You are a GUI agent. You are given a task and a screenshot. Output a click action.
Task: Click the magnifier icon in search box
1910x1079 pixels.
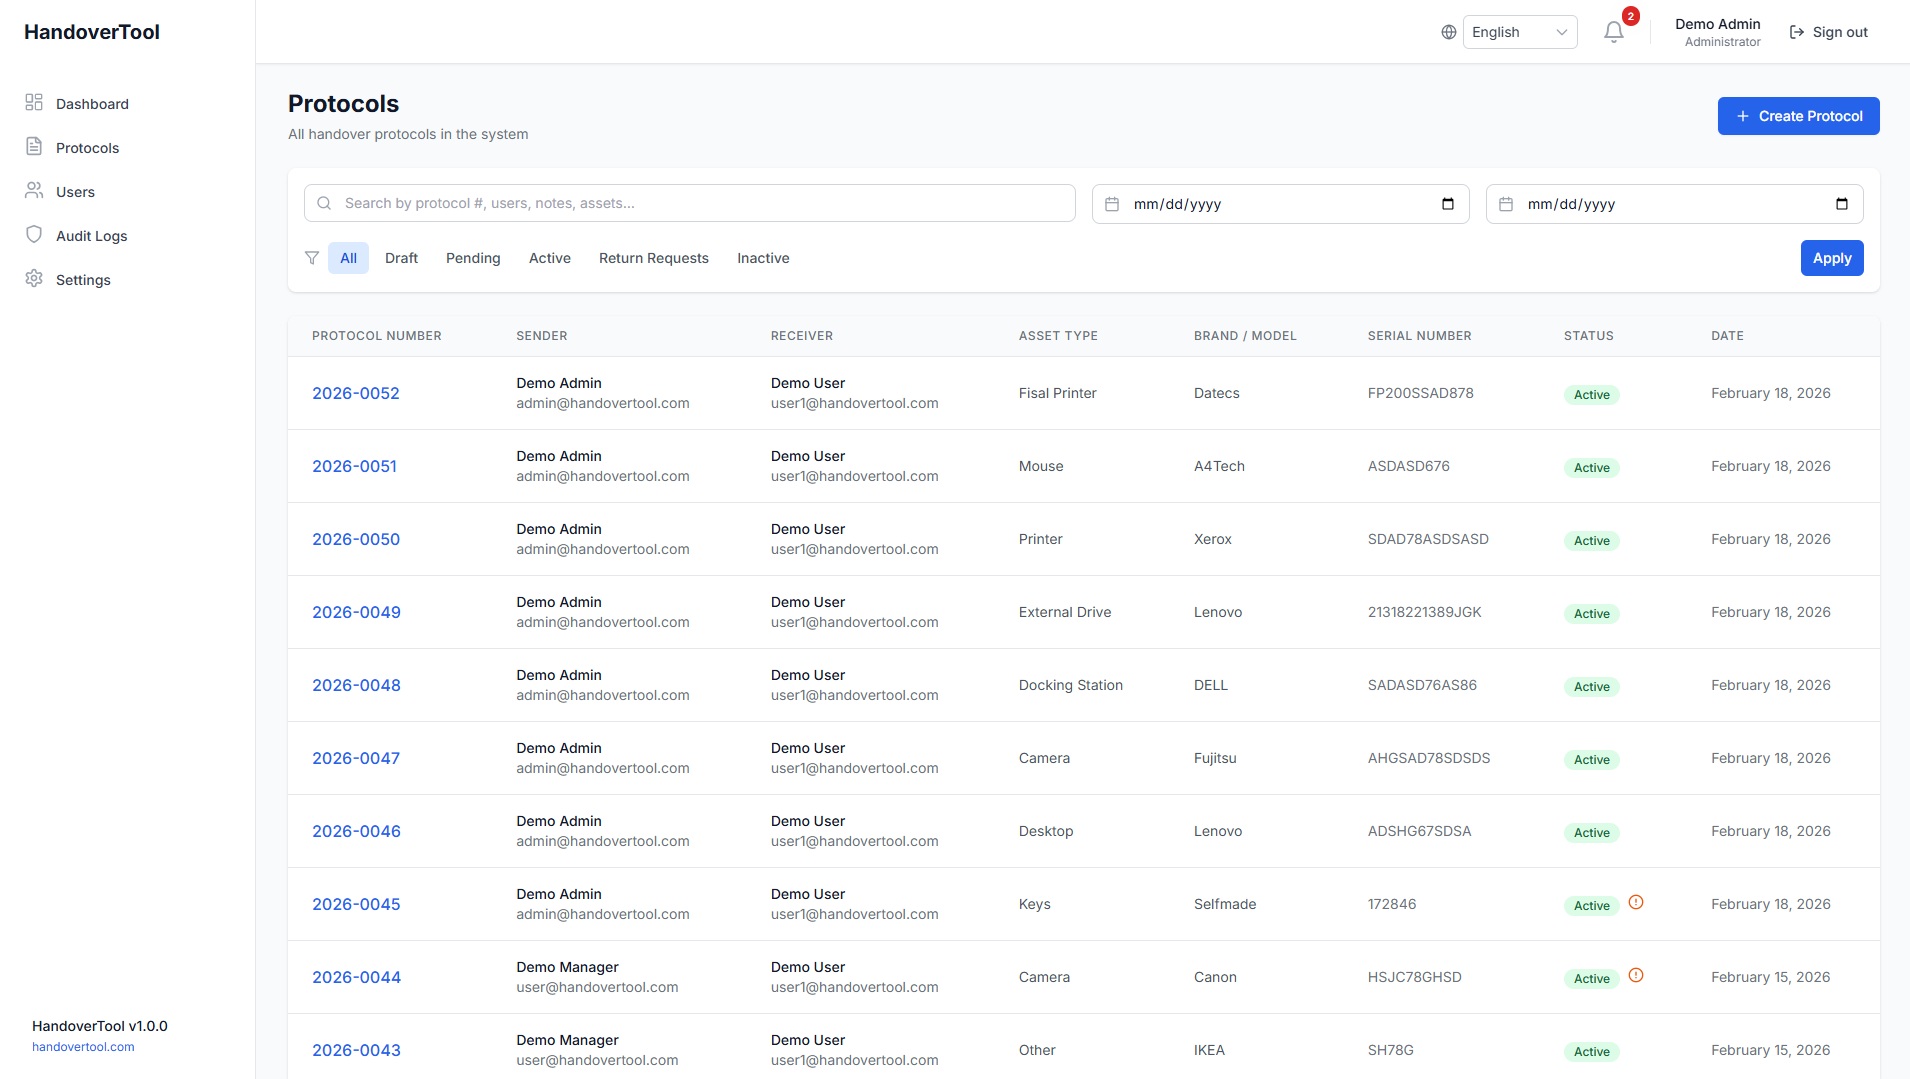pyautogui.click(x=324, y=203)
